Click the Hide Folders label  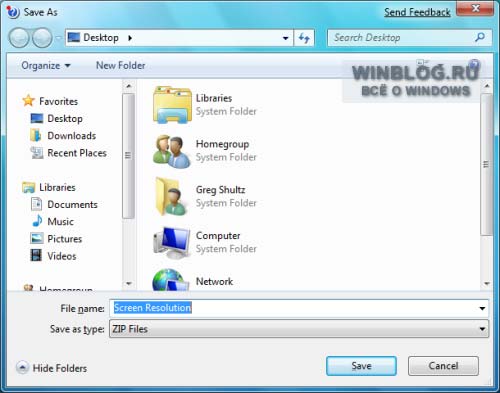click(60, 368)
